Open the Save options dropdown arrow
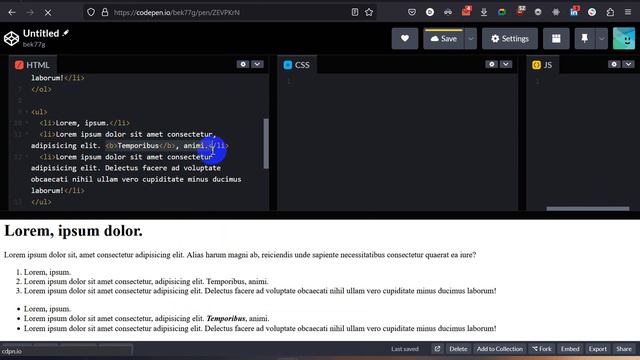Image resolution: width=640 pixels, height=360 pixels. (471, 38)
